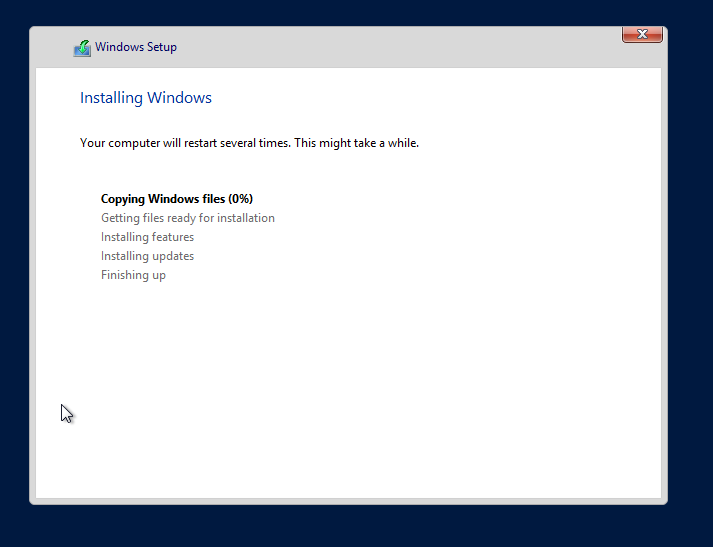The height and width of the screenshot is (547, 713).
Task: Click the "Windows Setup" title text
Action: point(136,47)
